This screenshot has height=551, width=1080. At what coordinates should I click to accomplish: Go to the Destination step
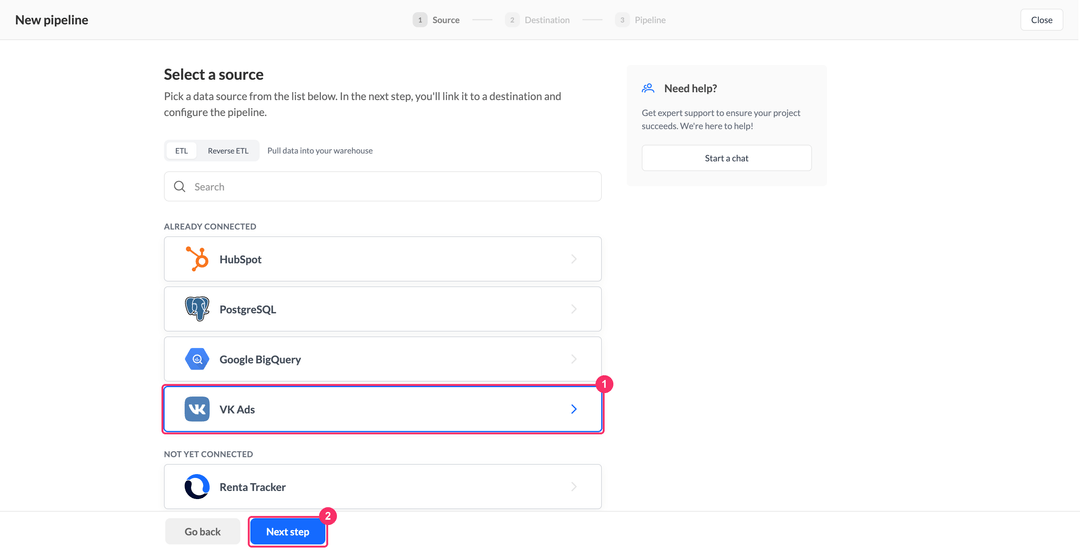point(537,20)
